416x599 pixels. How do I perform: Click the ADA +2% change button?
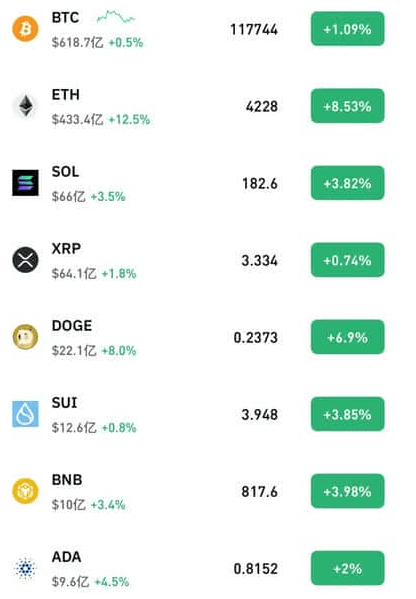(x=348, y=568)
